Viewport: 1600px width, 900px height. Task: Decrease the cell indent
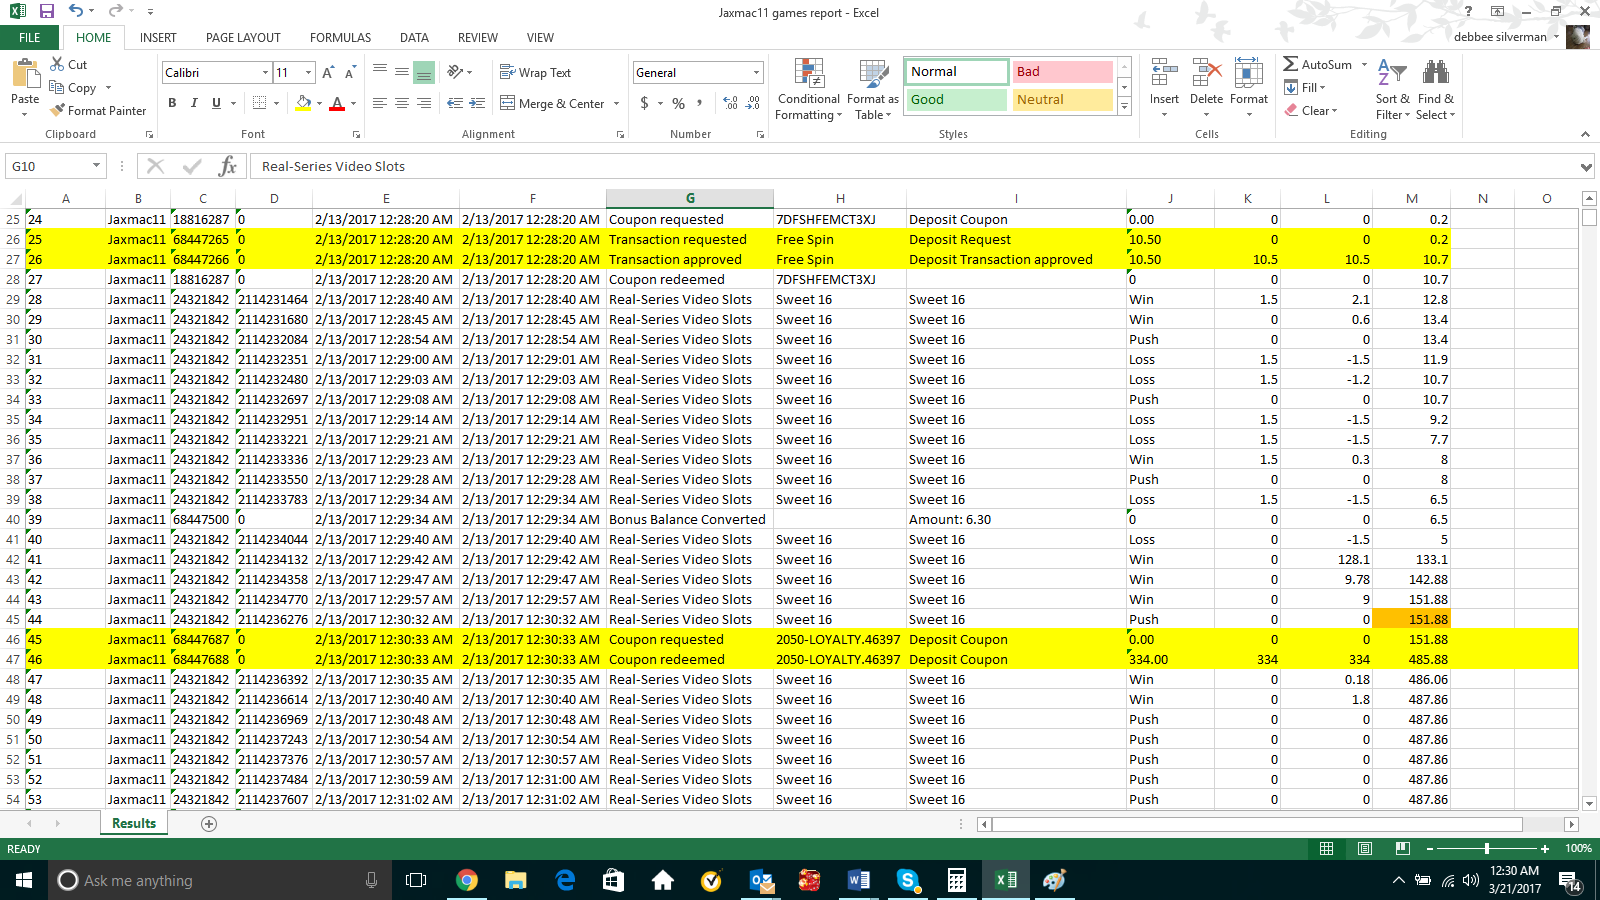point(455,103)
